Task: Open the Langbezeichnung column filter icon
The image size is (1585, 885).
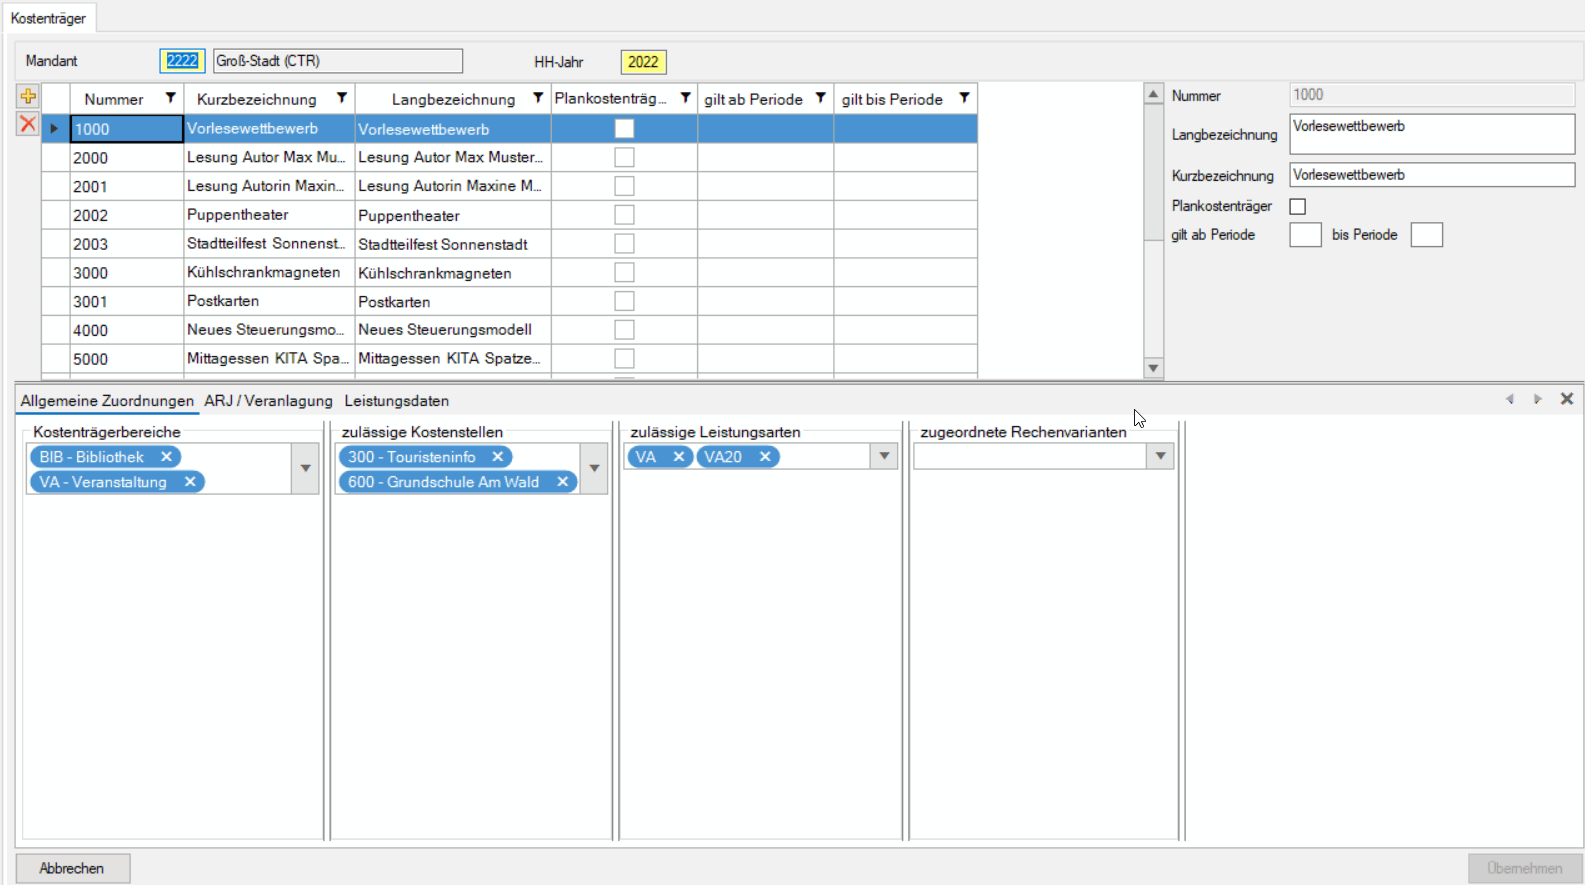Action: click(x=538, y=98)
